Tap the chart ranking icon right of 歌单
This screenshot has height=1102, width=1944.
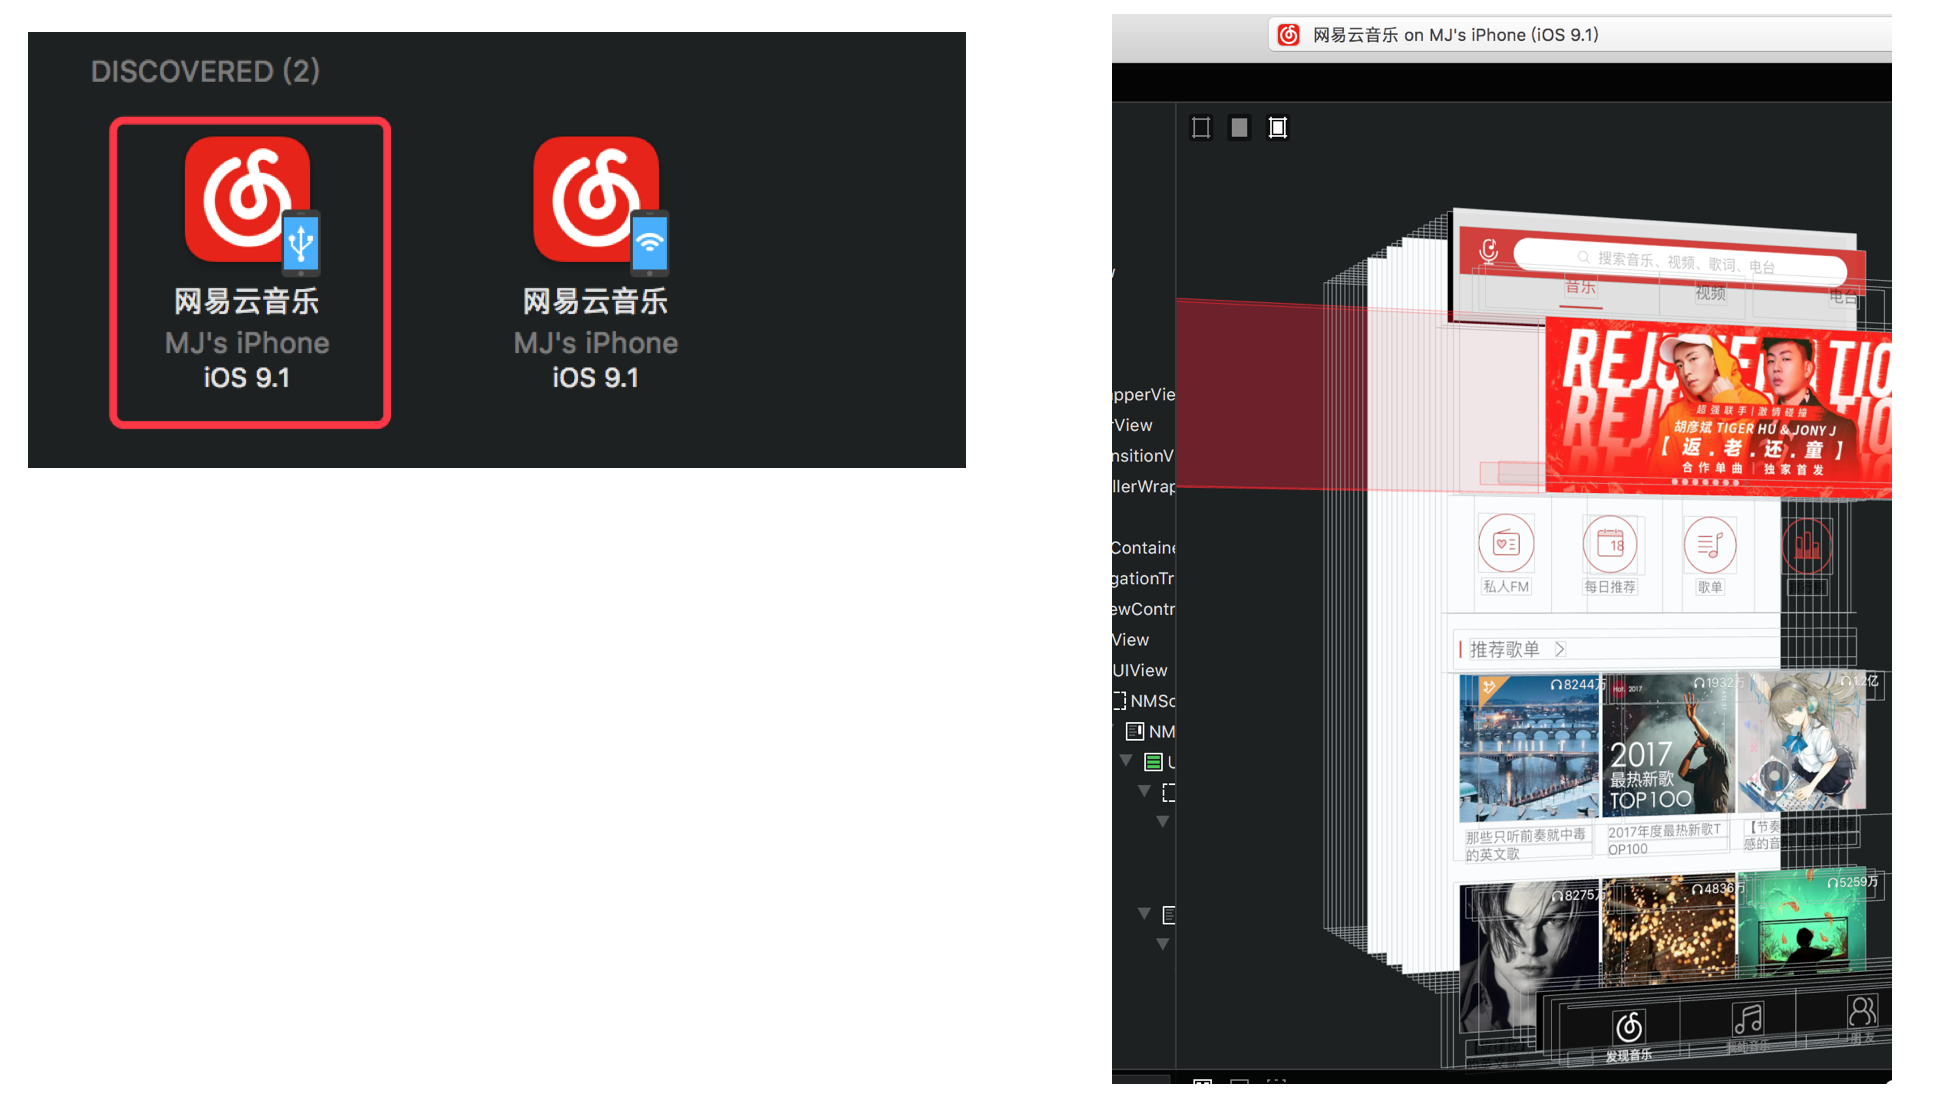tap(1807, 546)
